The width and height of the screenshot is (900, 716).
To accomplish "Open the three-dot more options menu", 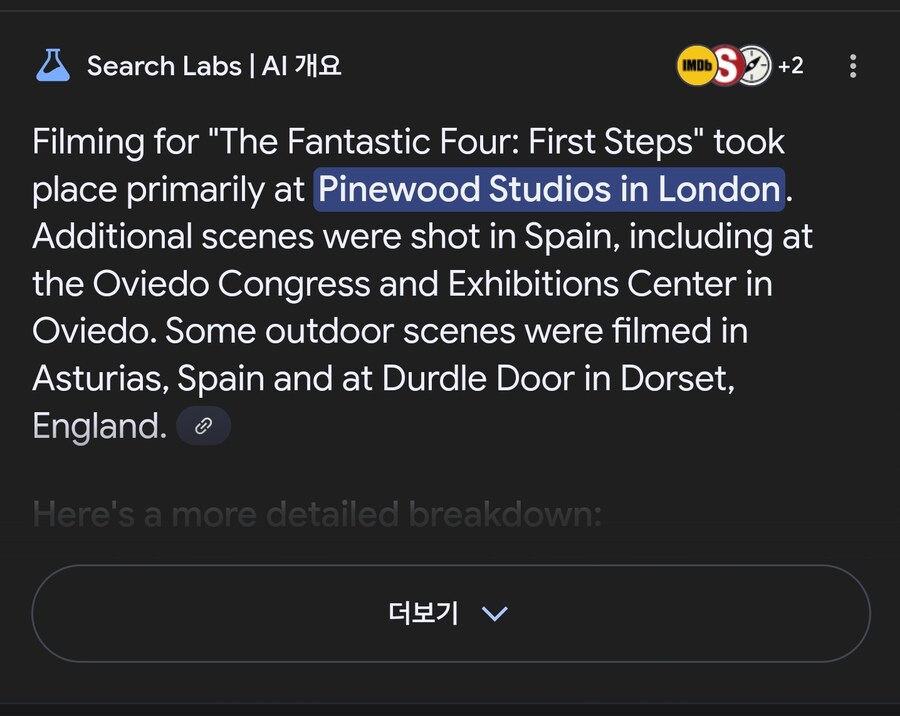I will 853,66.
